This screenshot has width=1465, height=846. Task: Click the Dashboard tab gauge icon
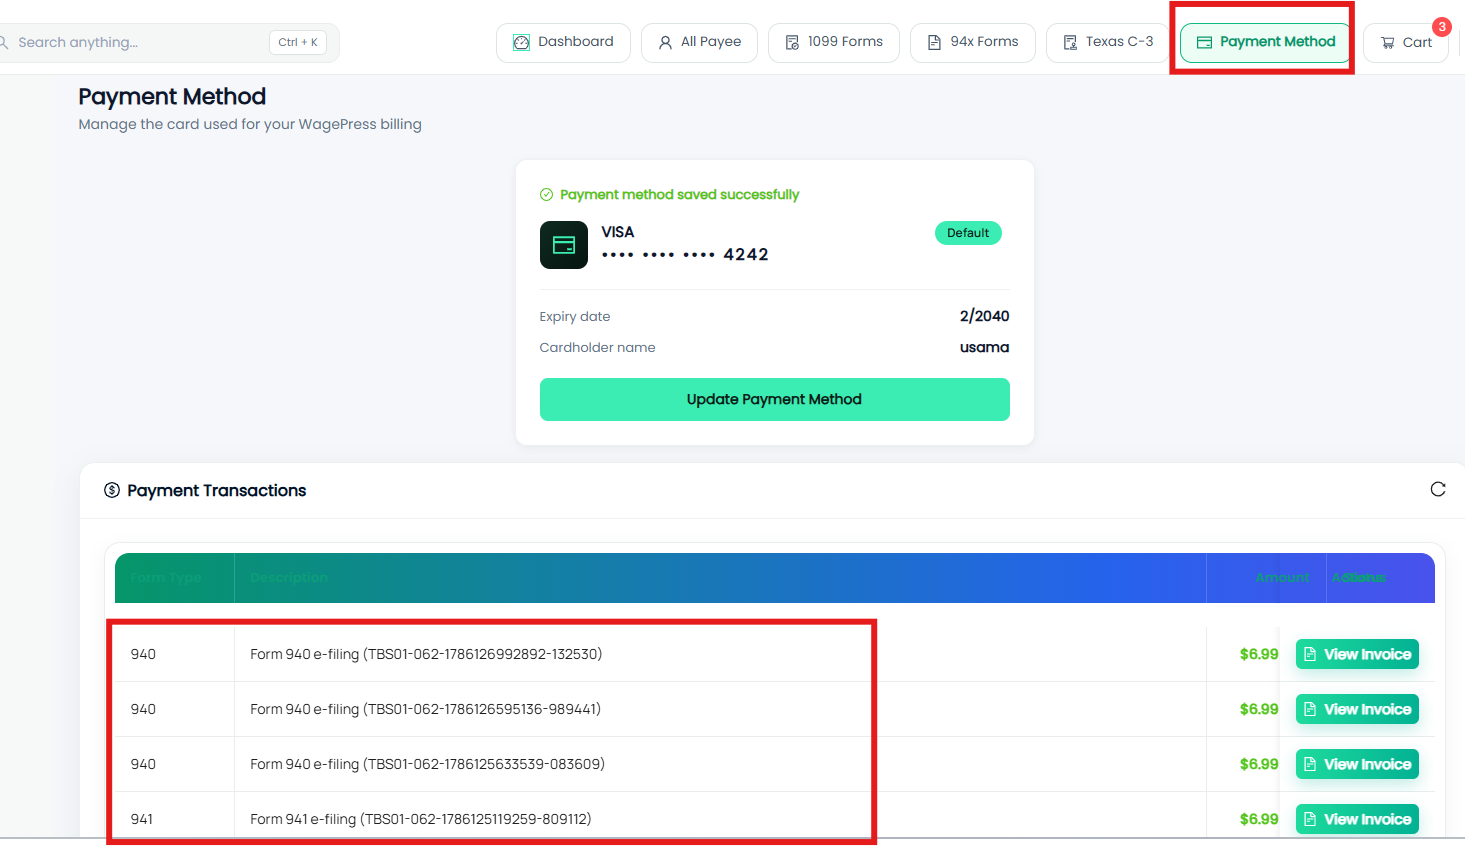[521, 42]
